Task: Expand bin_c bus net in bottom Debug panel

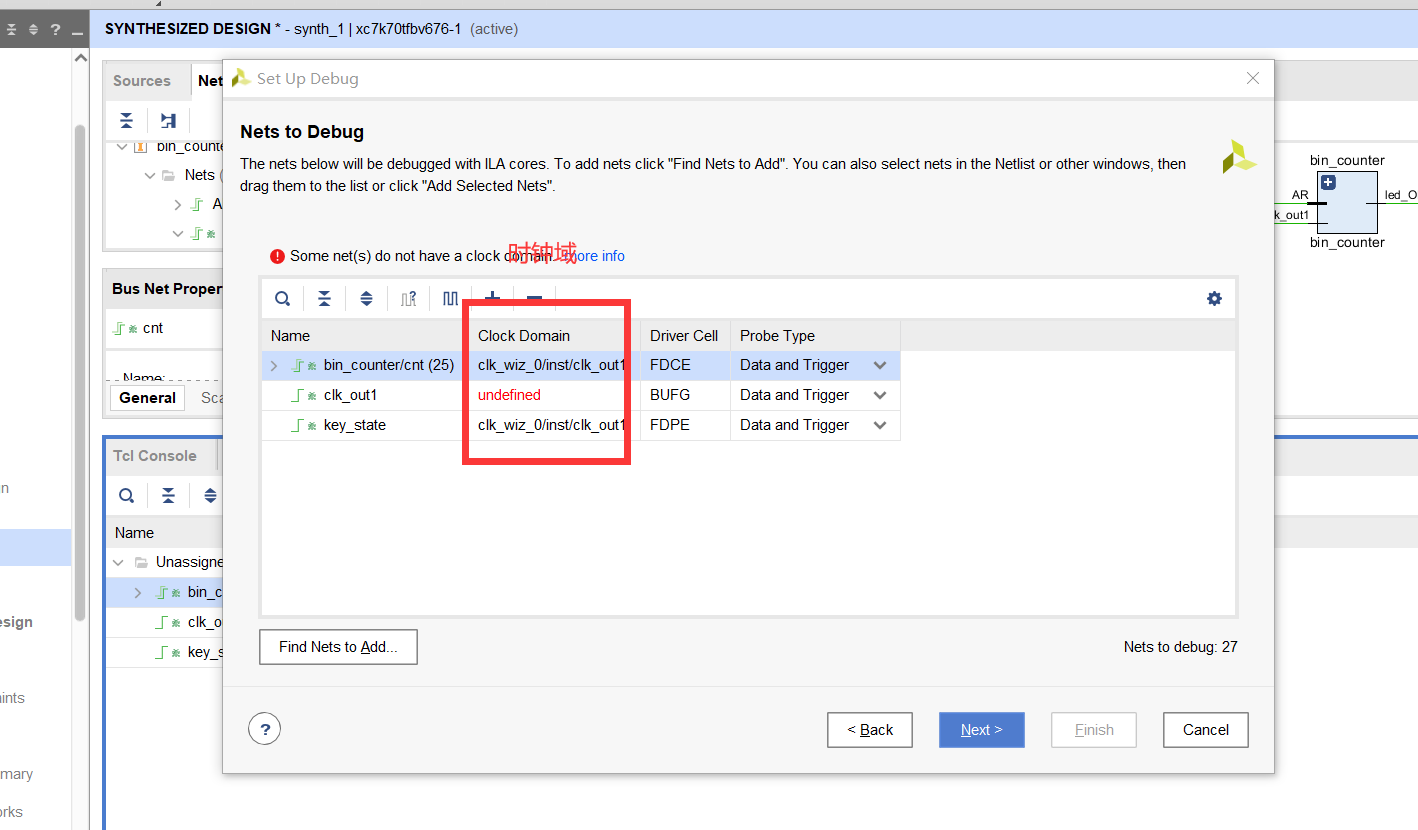Action: pos(138,592)
